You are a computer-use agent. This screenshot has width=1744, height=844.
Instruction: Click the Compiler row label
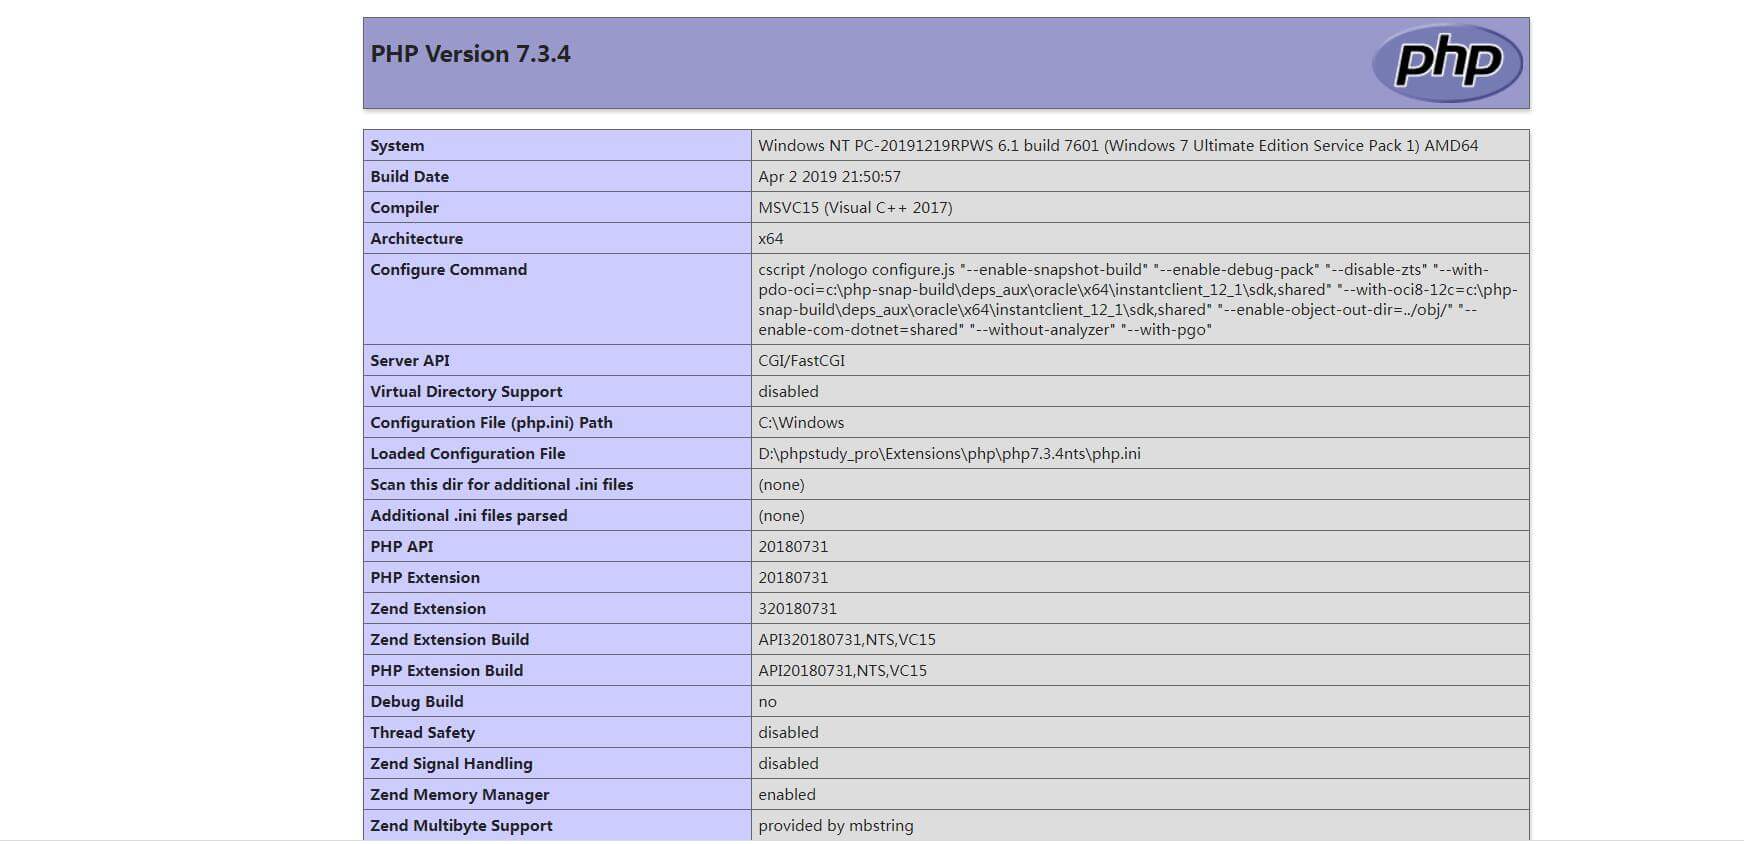pos(404,208)
